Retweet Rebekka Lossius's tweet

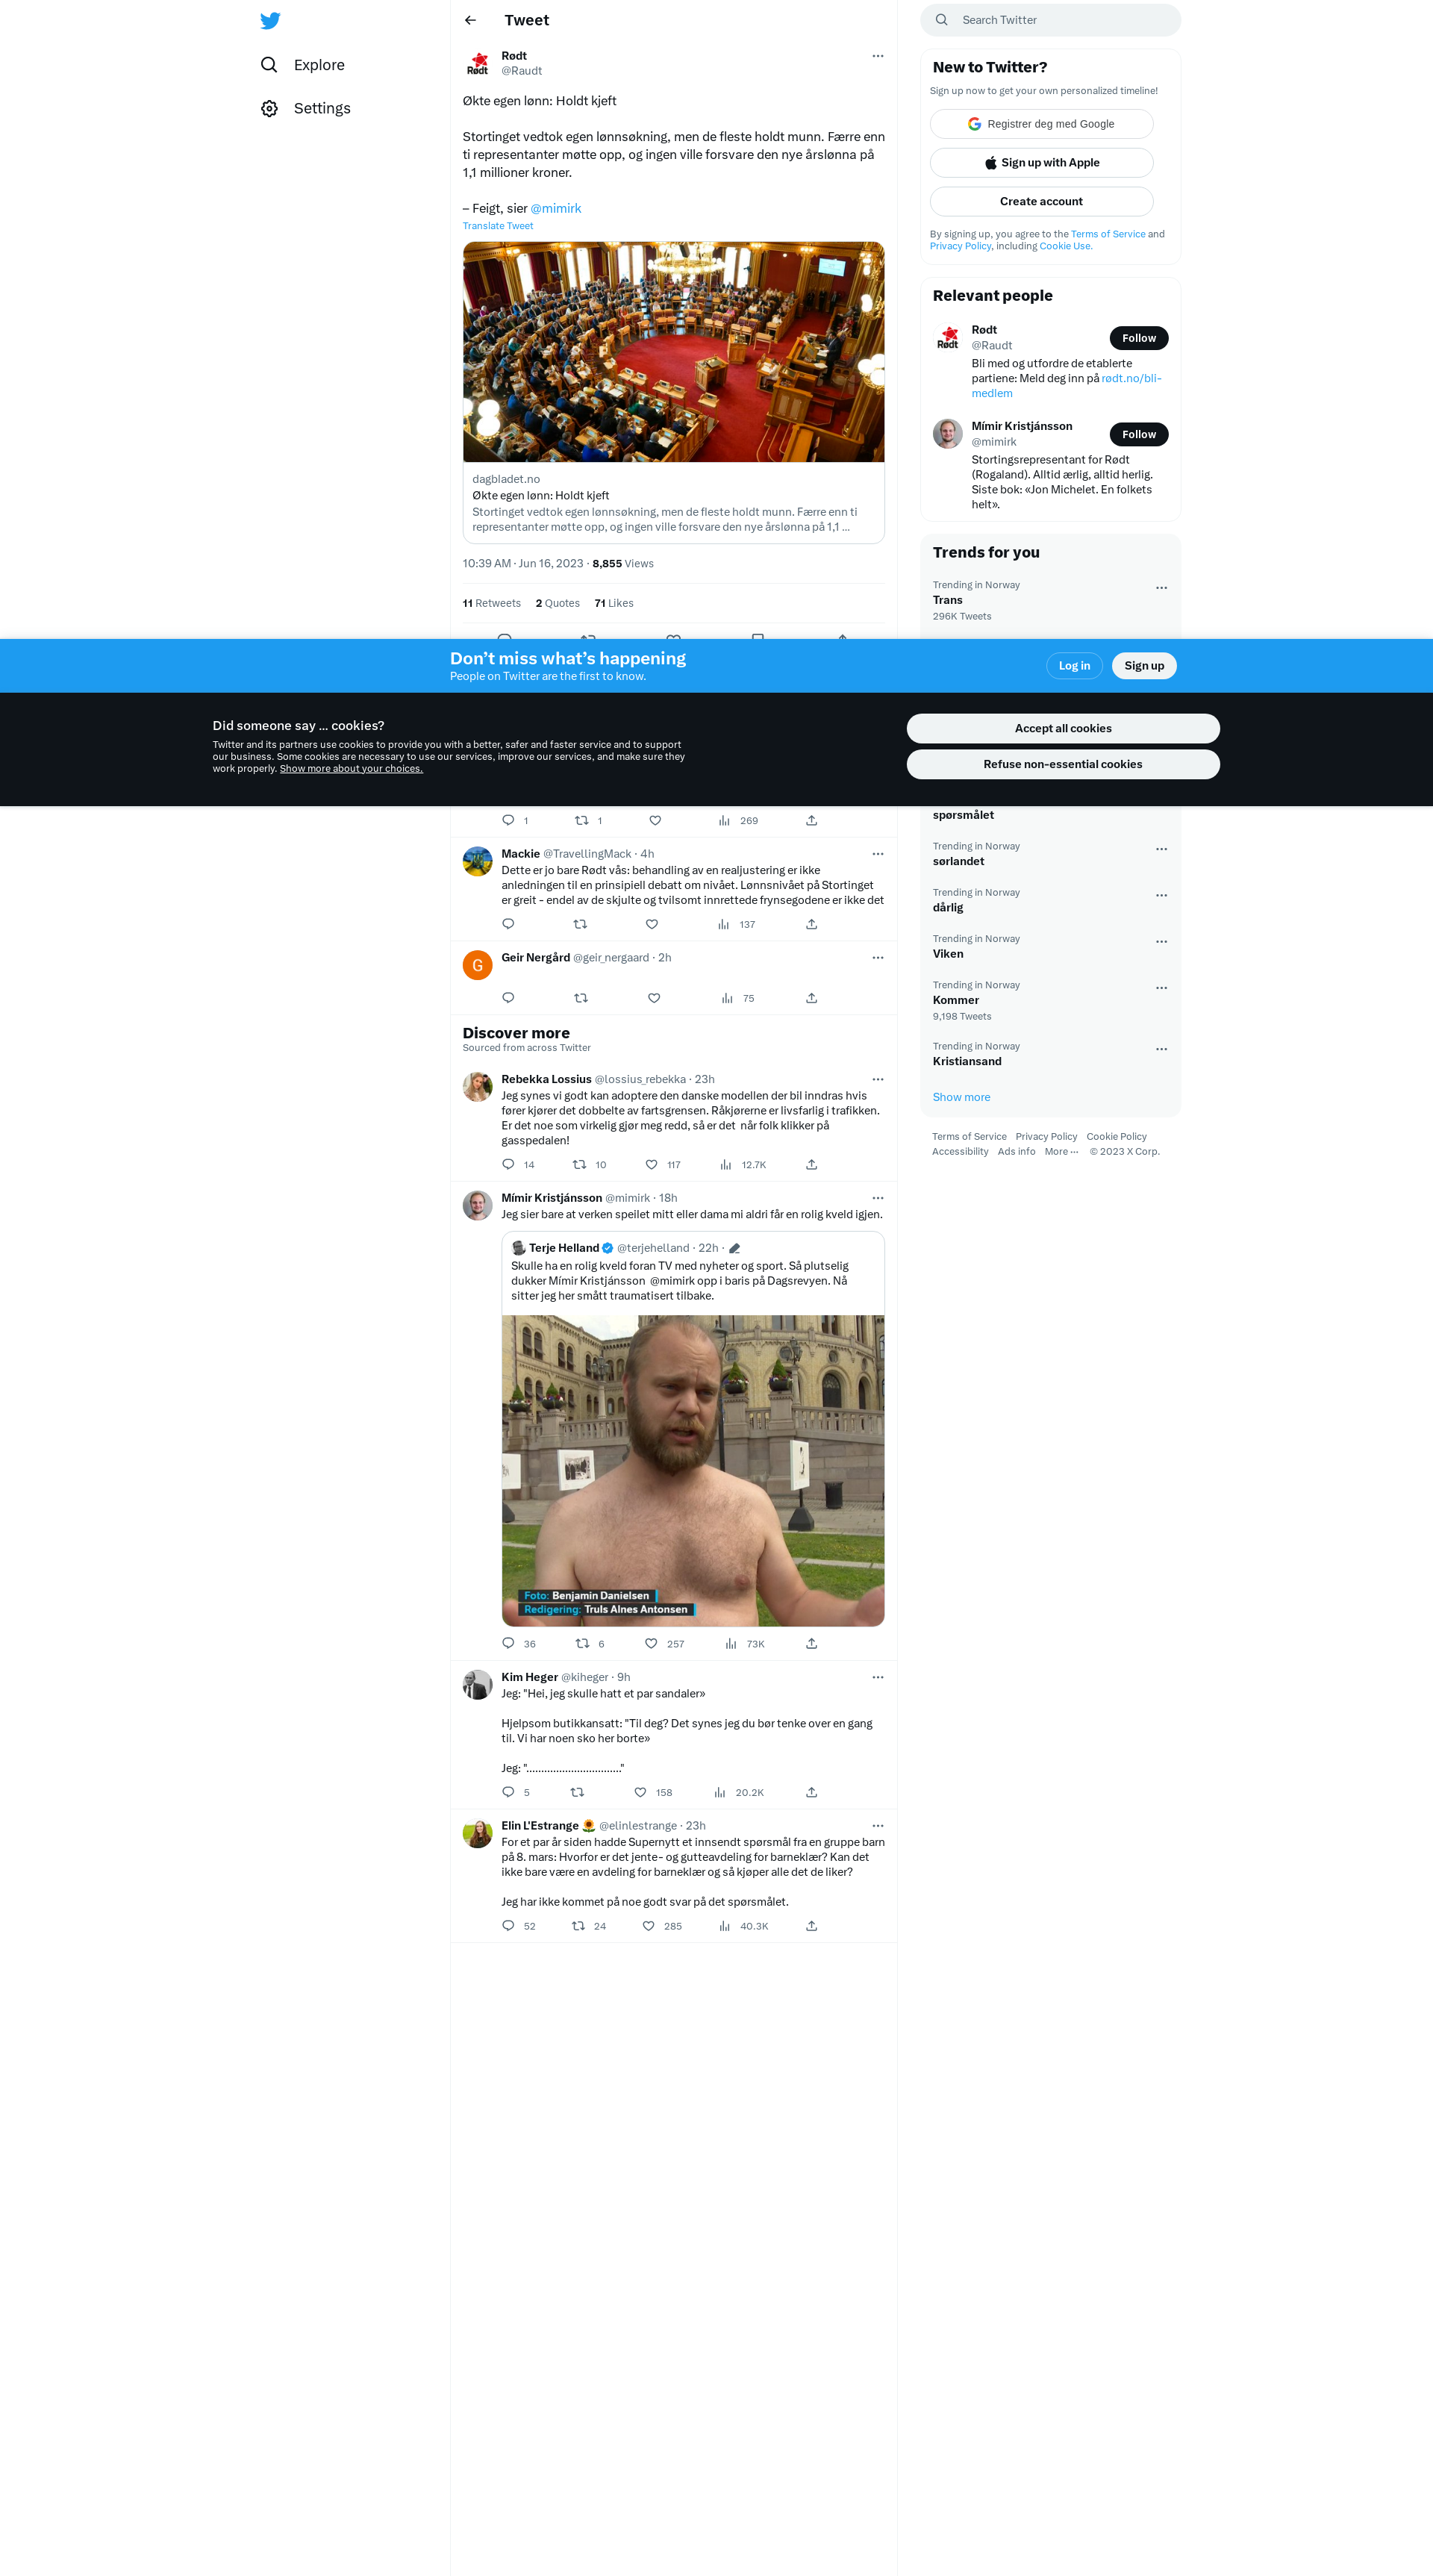click(579, 1164)
